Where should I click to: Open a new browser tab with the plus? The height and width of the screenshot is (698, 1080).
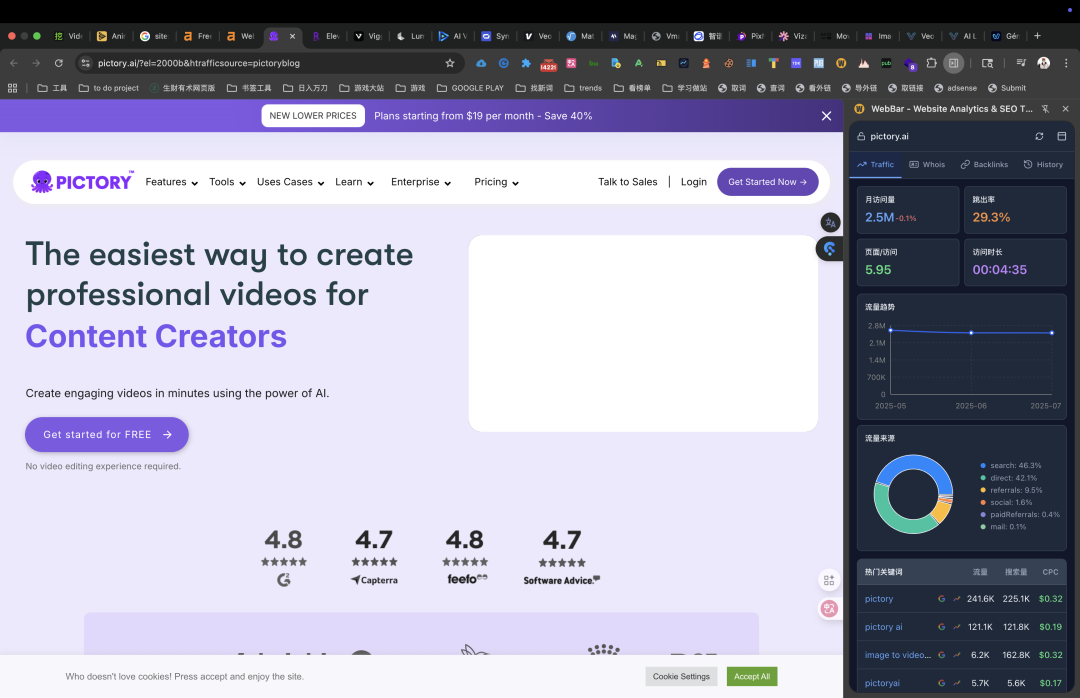(x=1037, y=36)
